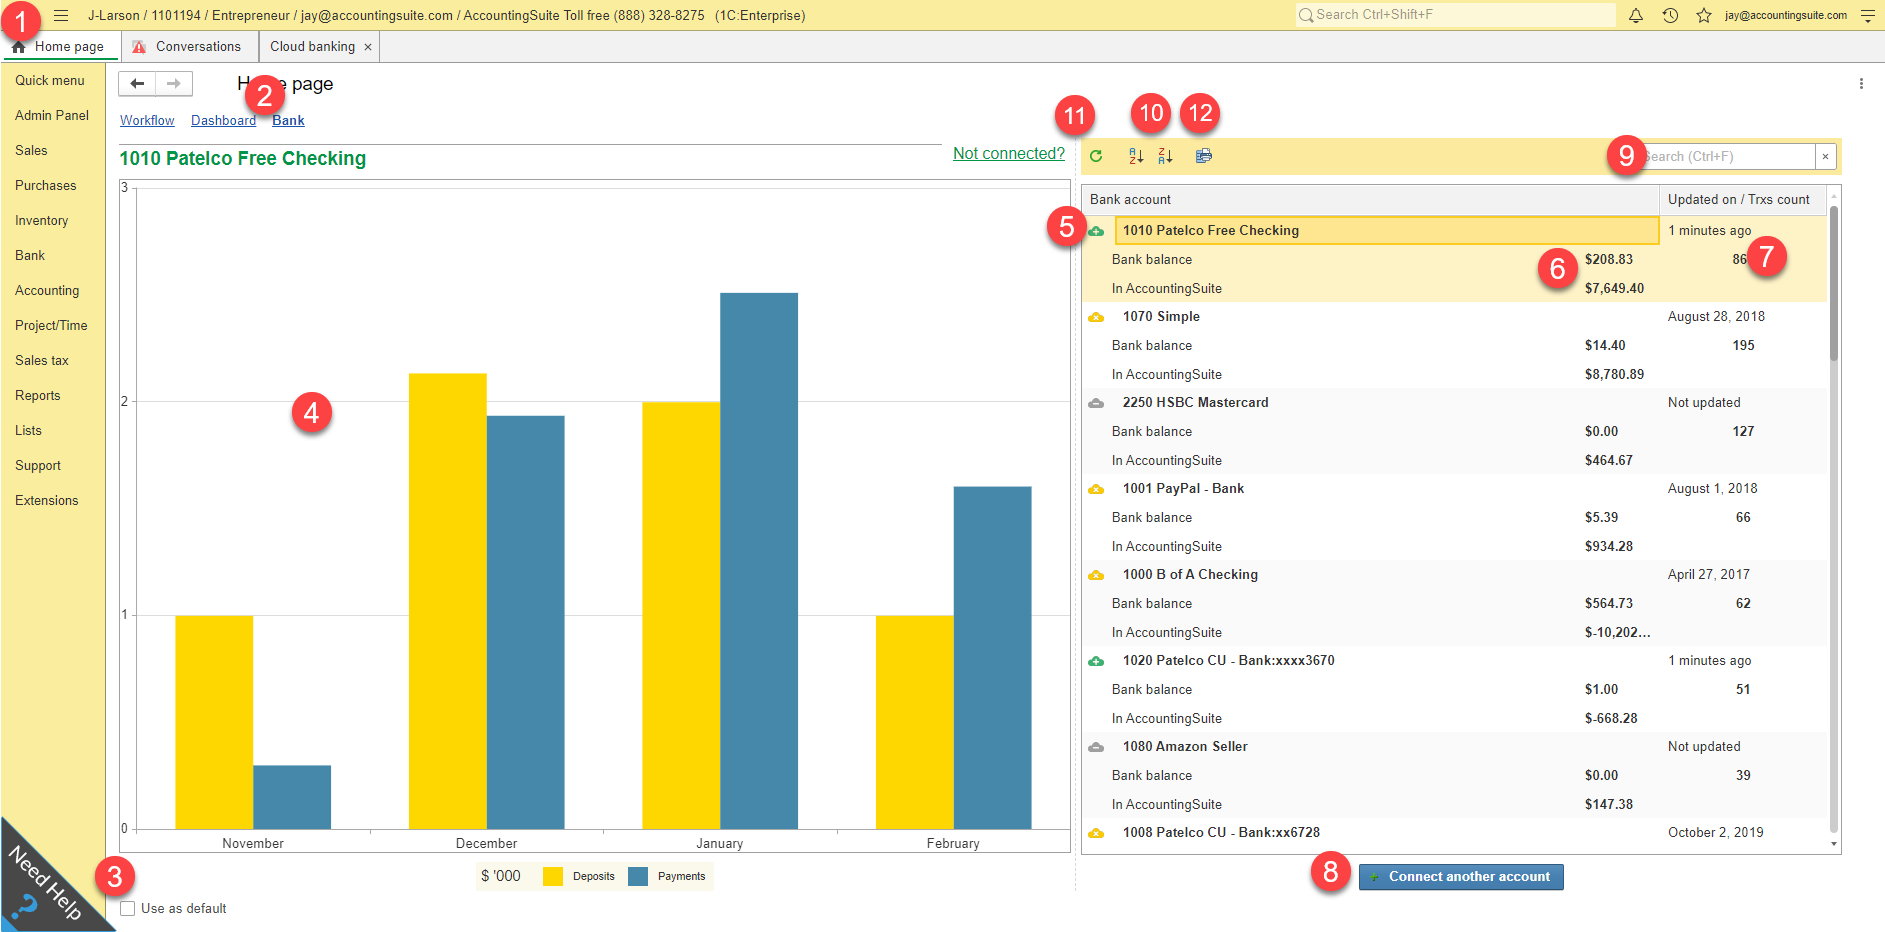Sort bank accounts descending Z to A
The height and width of the screenshot is (932, 1885).
point(1165,156)
